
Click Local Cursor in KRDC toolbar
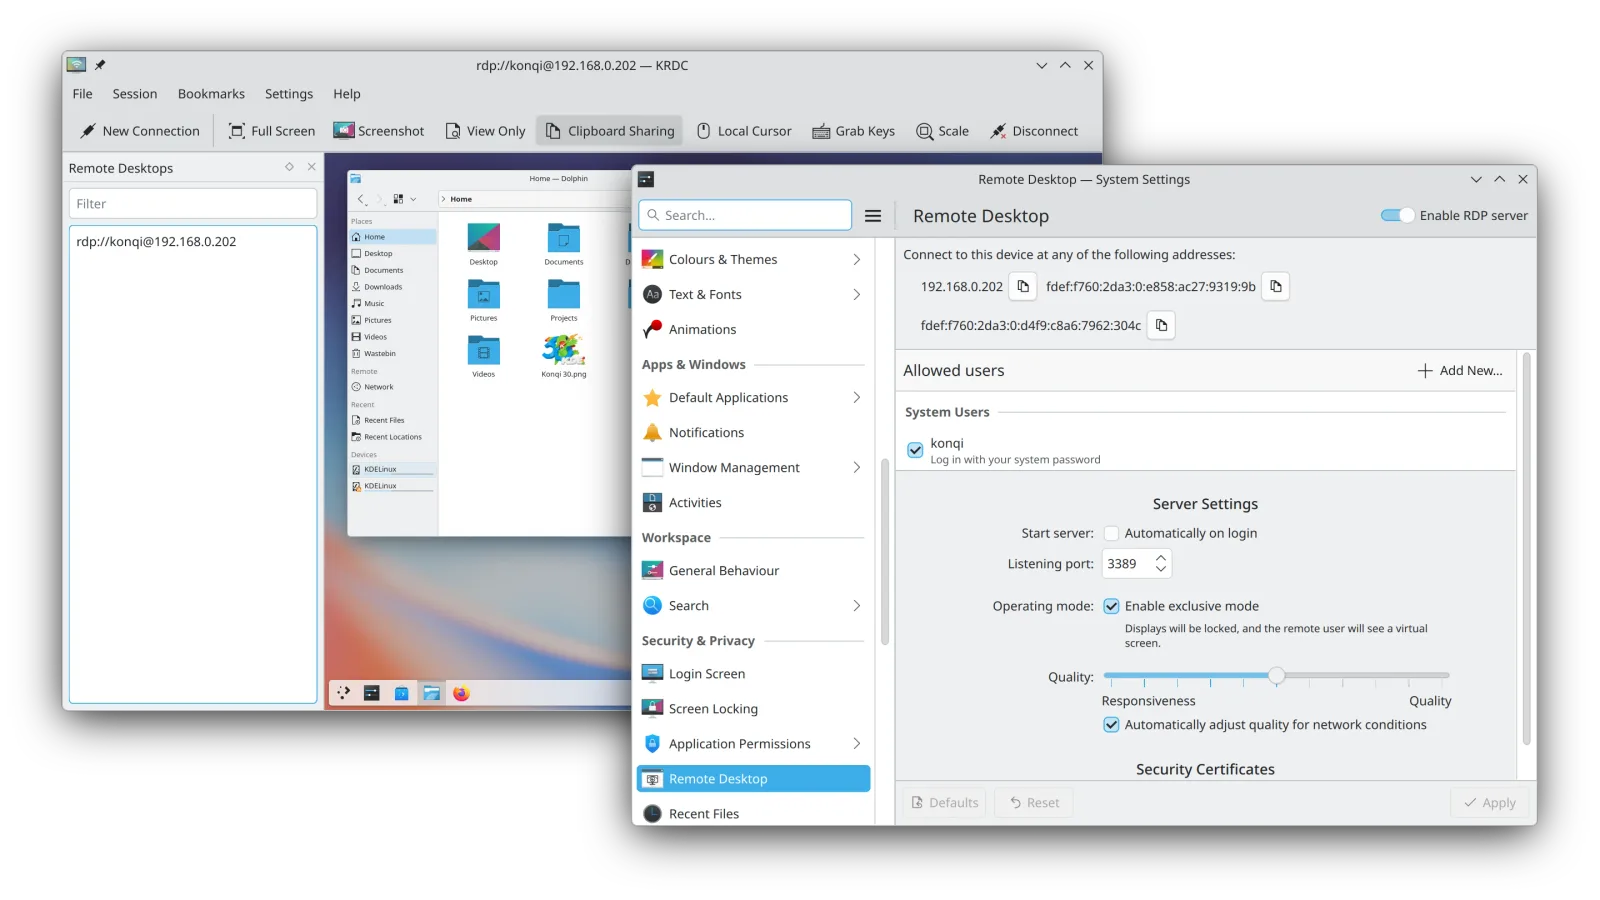click(744, 131)
